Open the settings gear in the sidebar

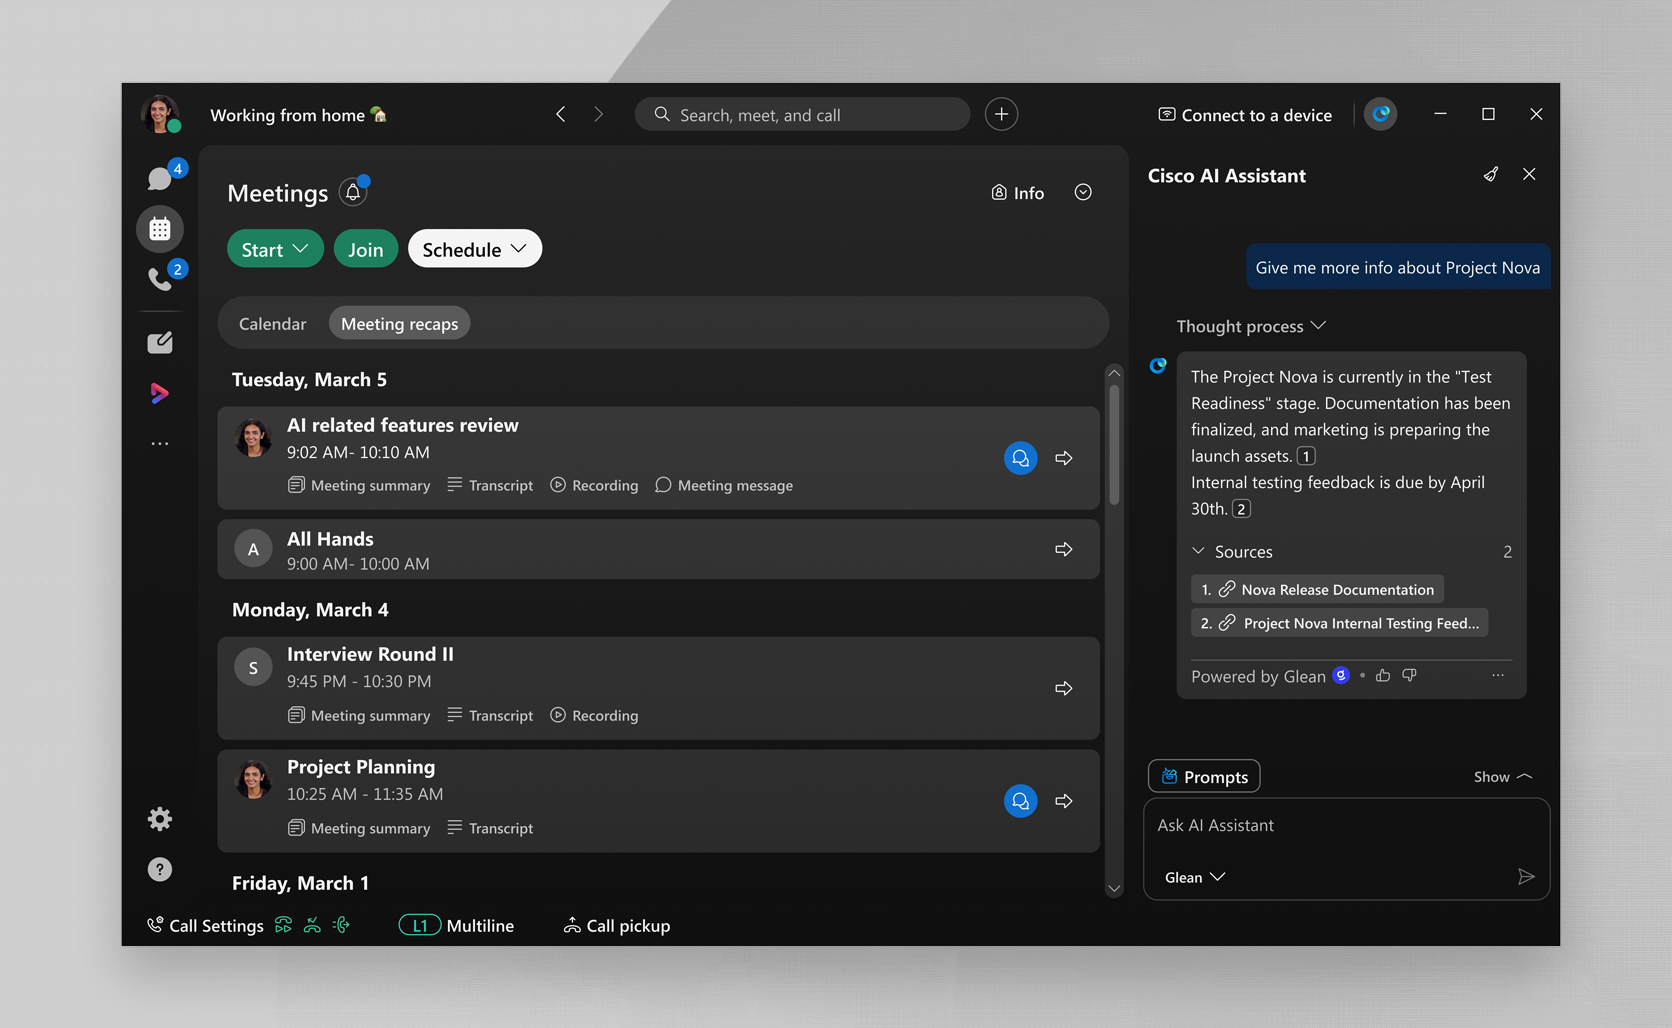pos(160,819)
